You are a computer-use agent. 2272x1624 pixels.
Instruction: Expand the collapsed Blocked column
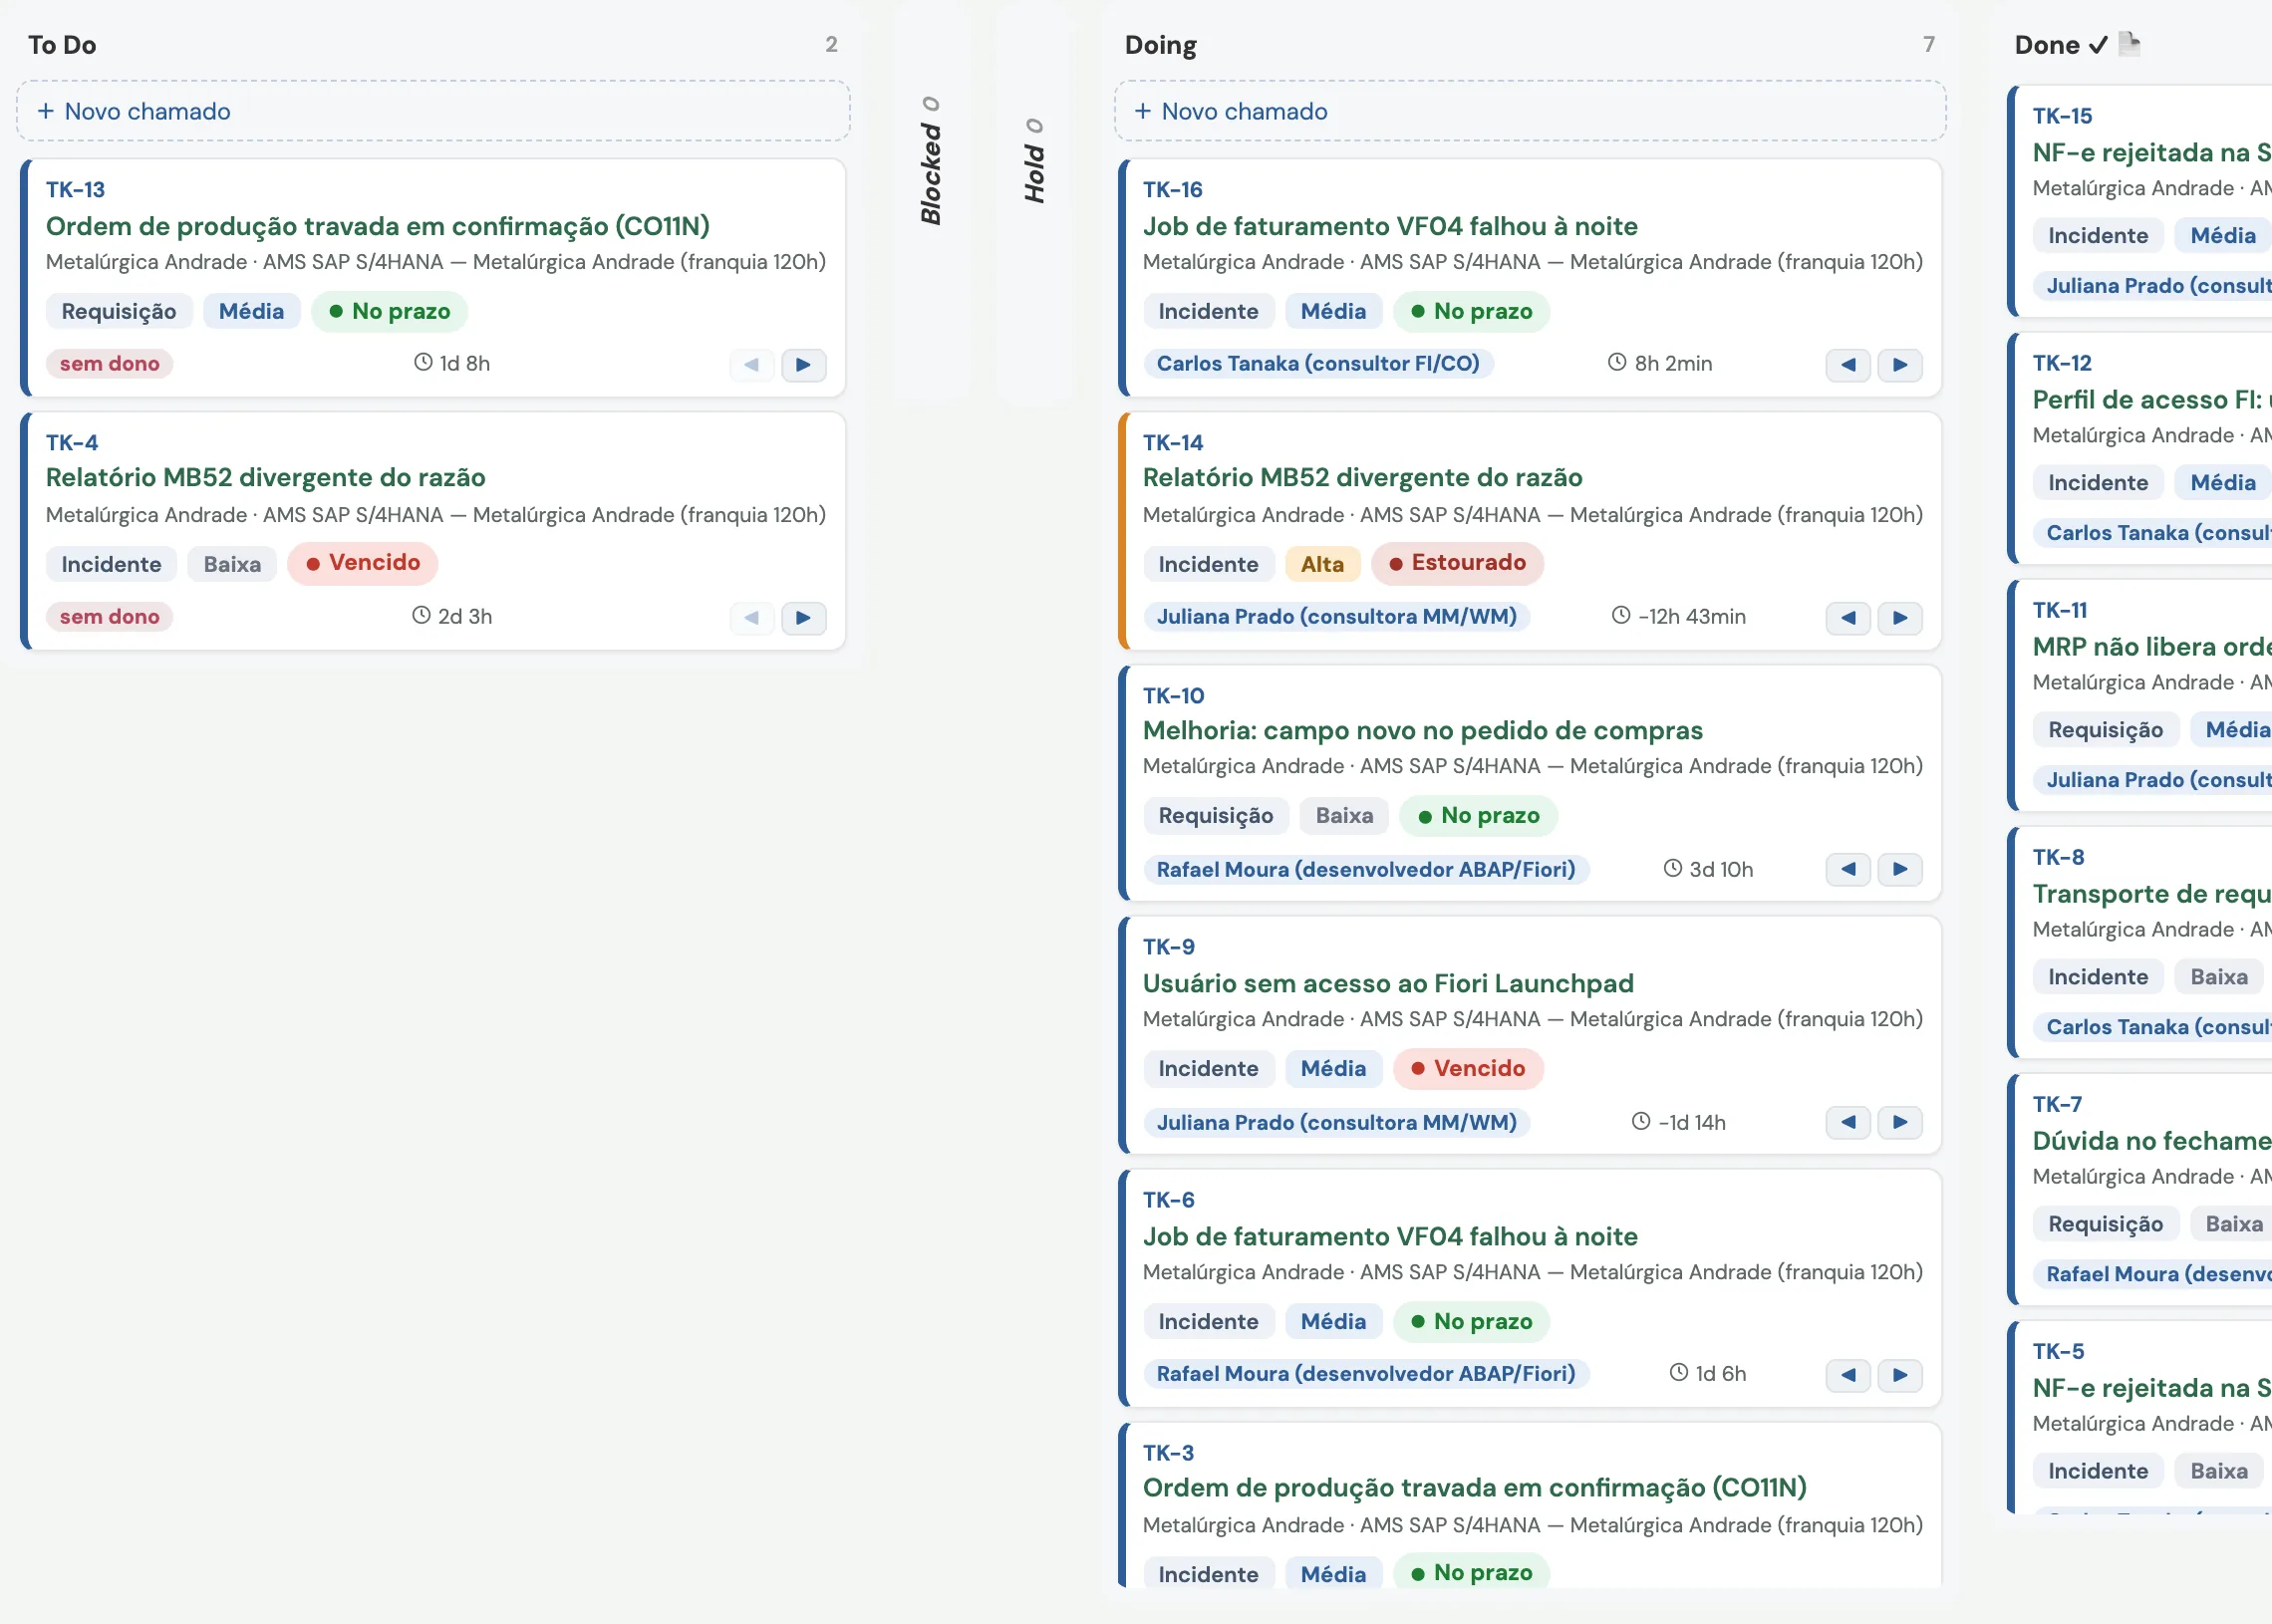coord(931,160)
